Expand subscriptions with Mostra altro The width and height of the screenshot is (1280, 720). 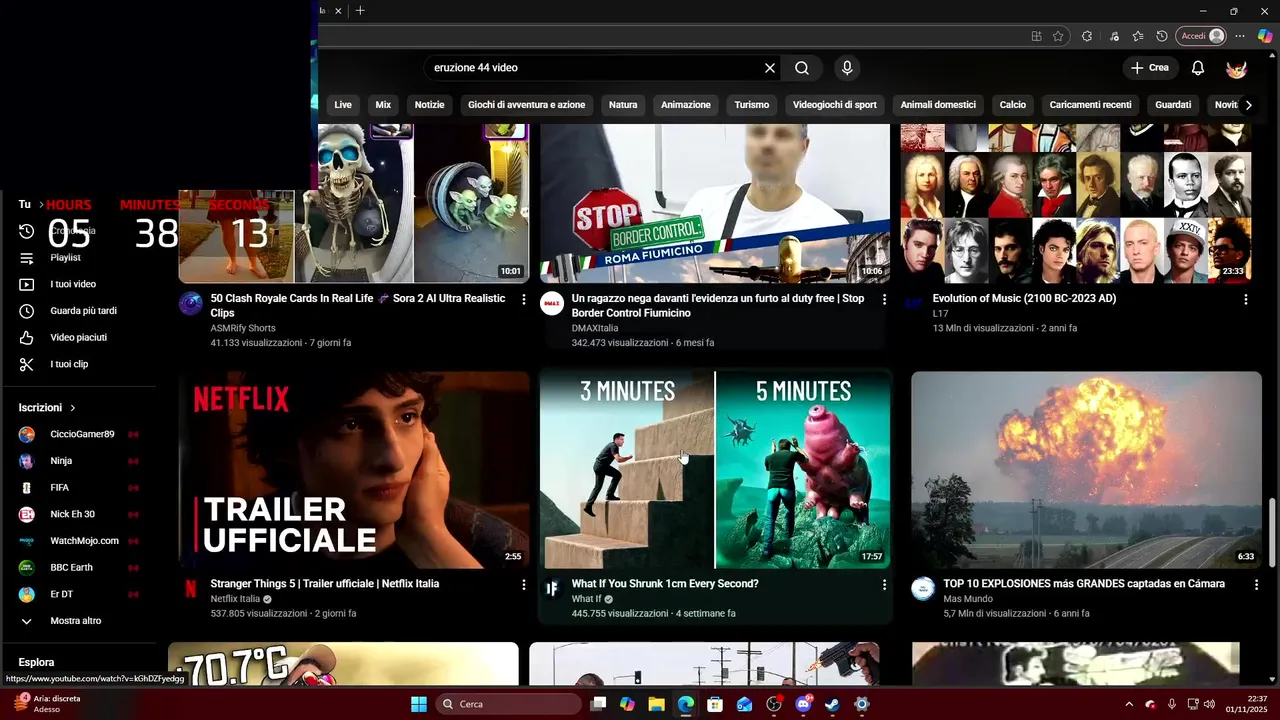(78, 621)
